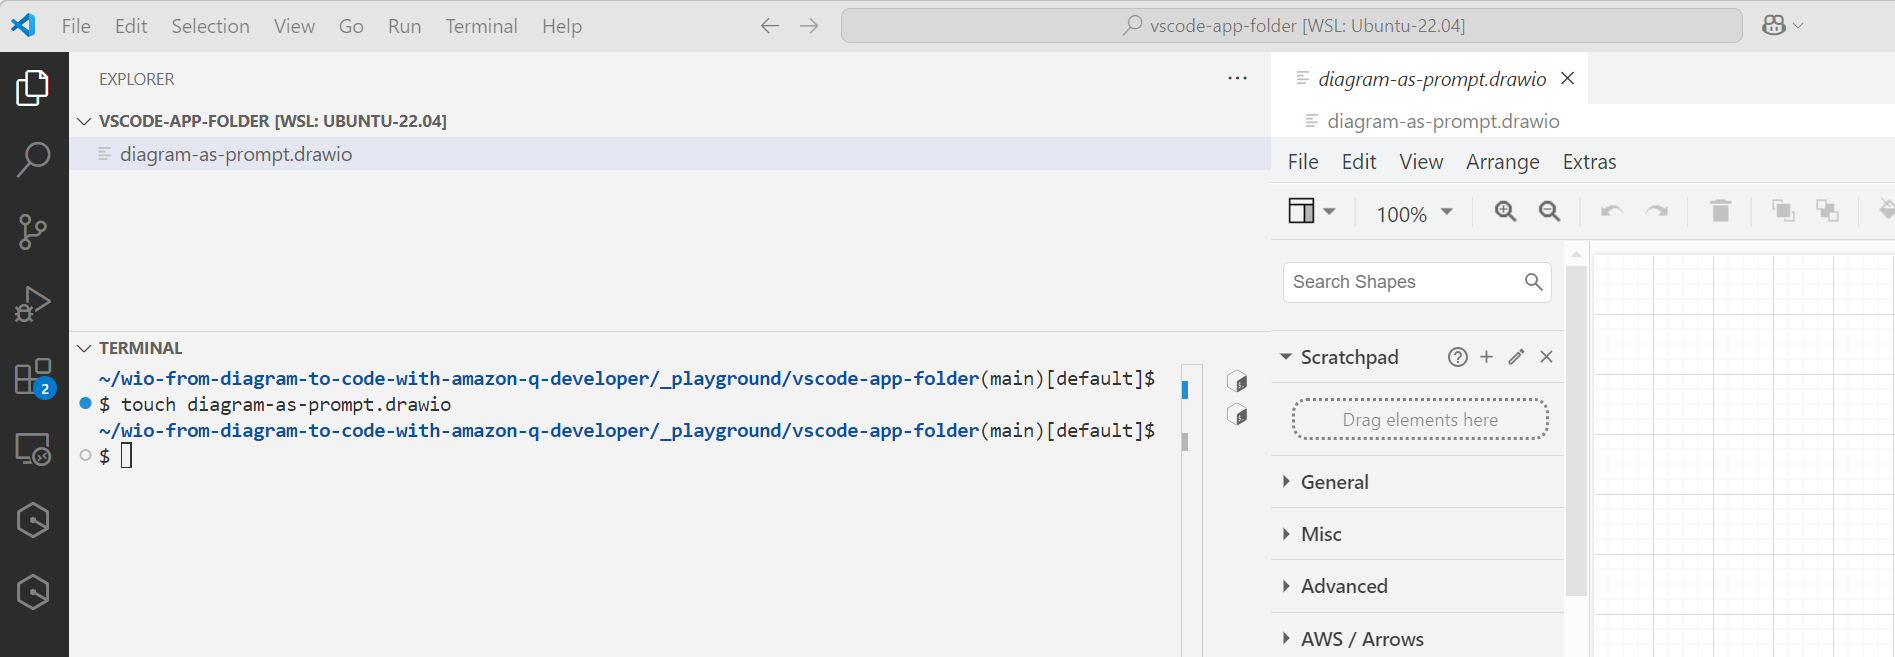Open the draw.io Arrange menu

1503,162
